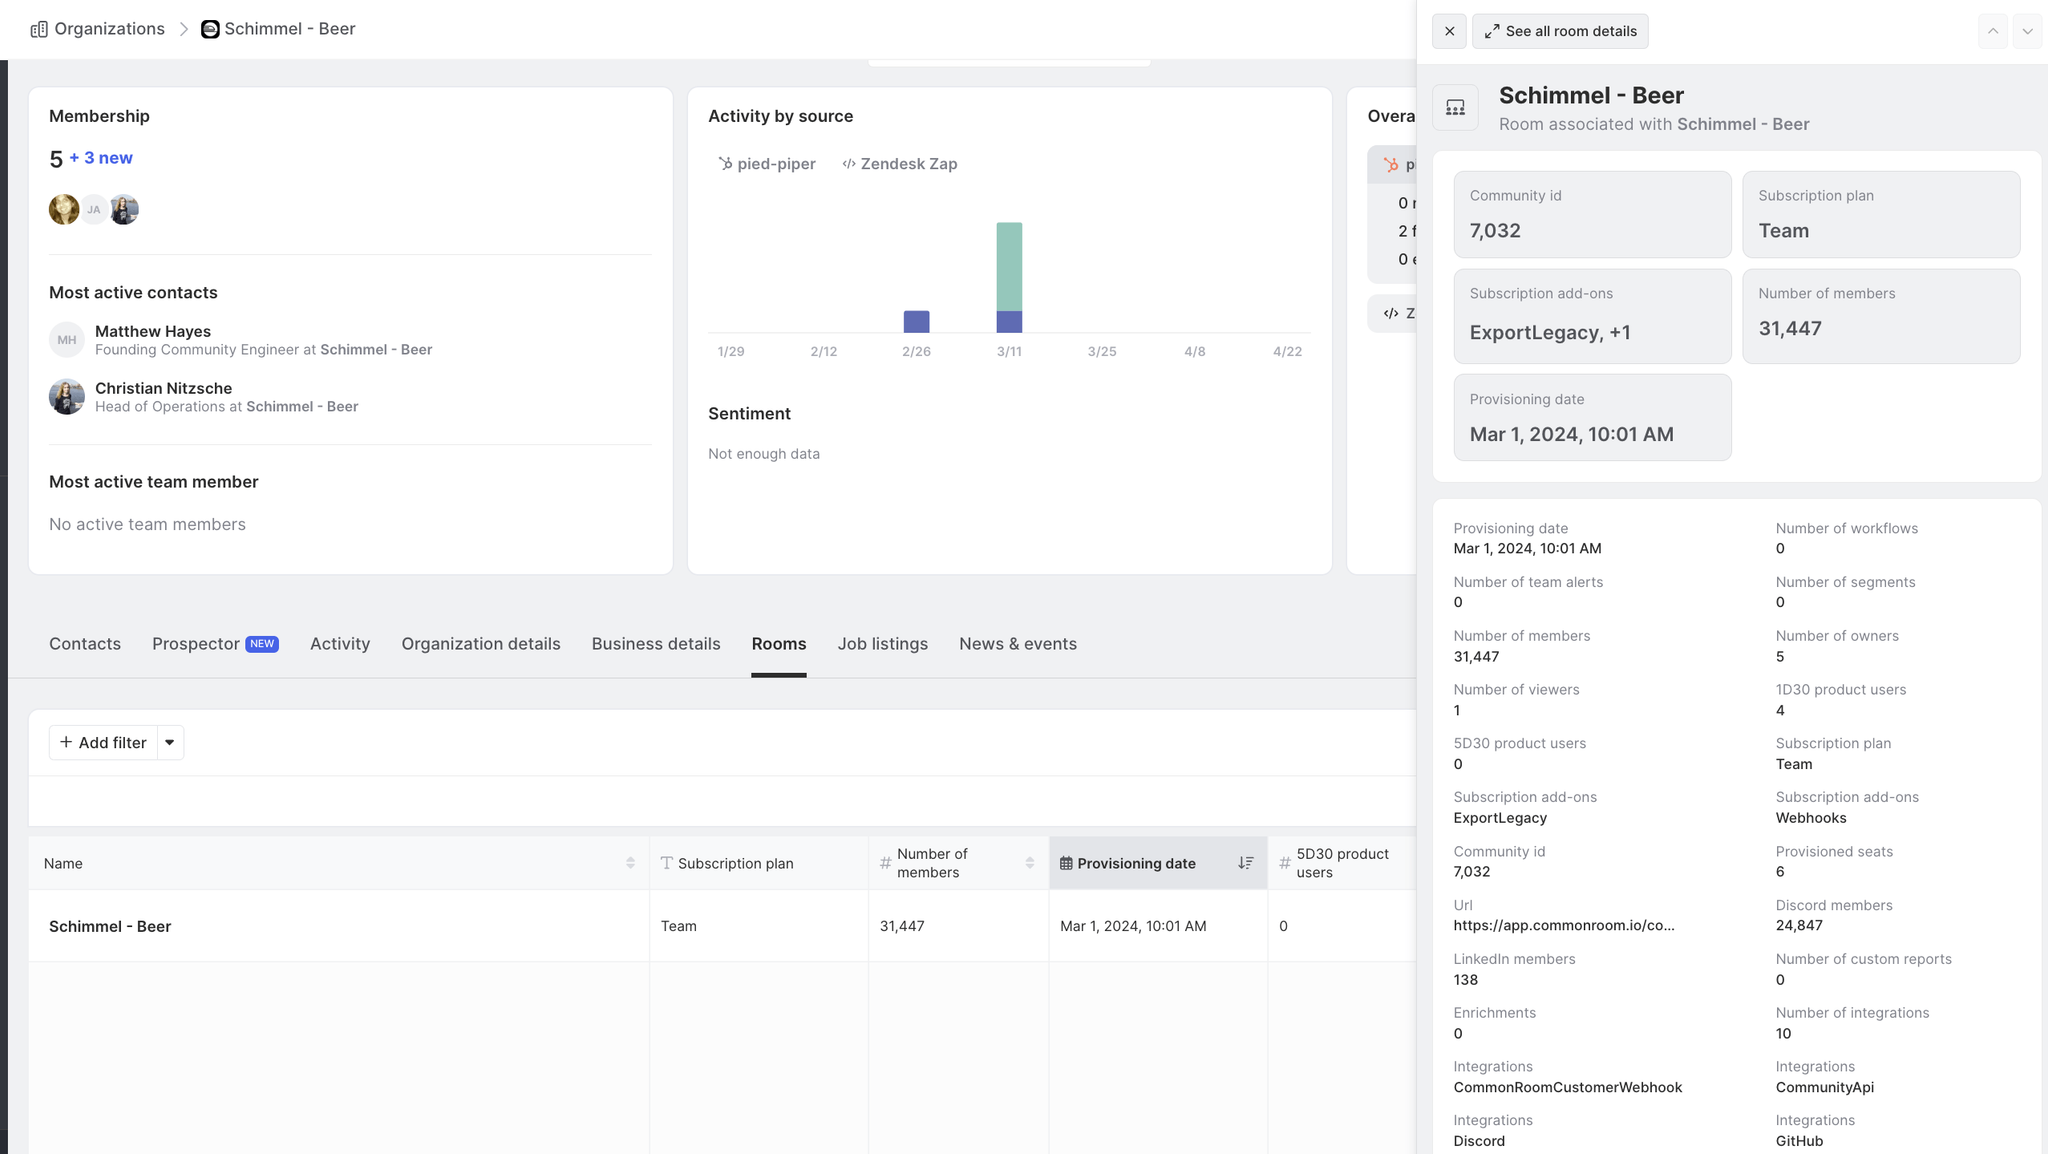
Task: Click the Add filter button
Action: click(104, 742)
